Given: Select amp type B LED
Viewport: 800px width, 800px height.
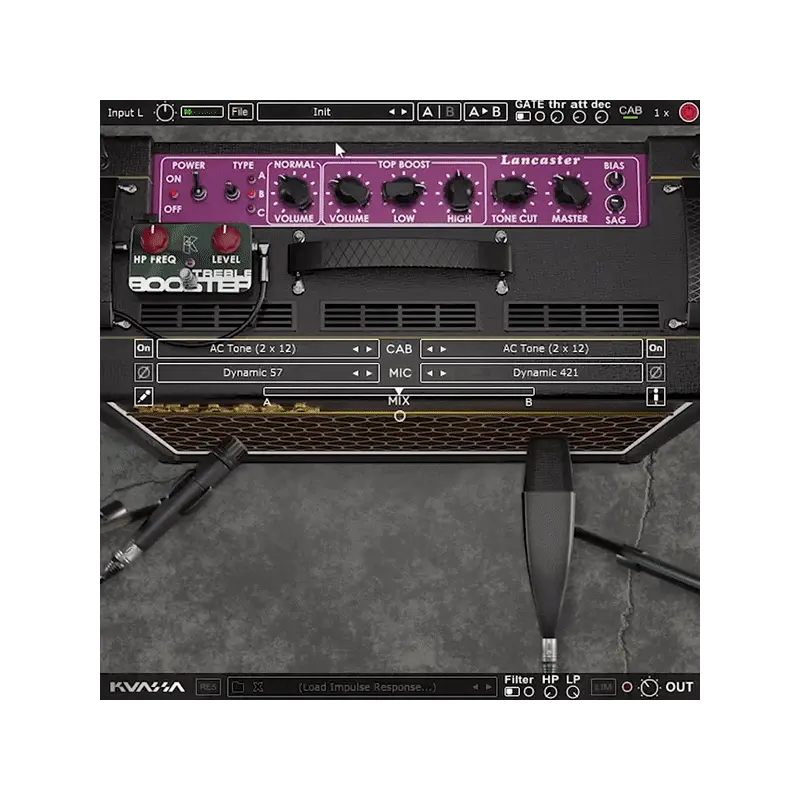Looking at the screenshot, I should pyautogui.click(x=252, y=194).
